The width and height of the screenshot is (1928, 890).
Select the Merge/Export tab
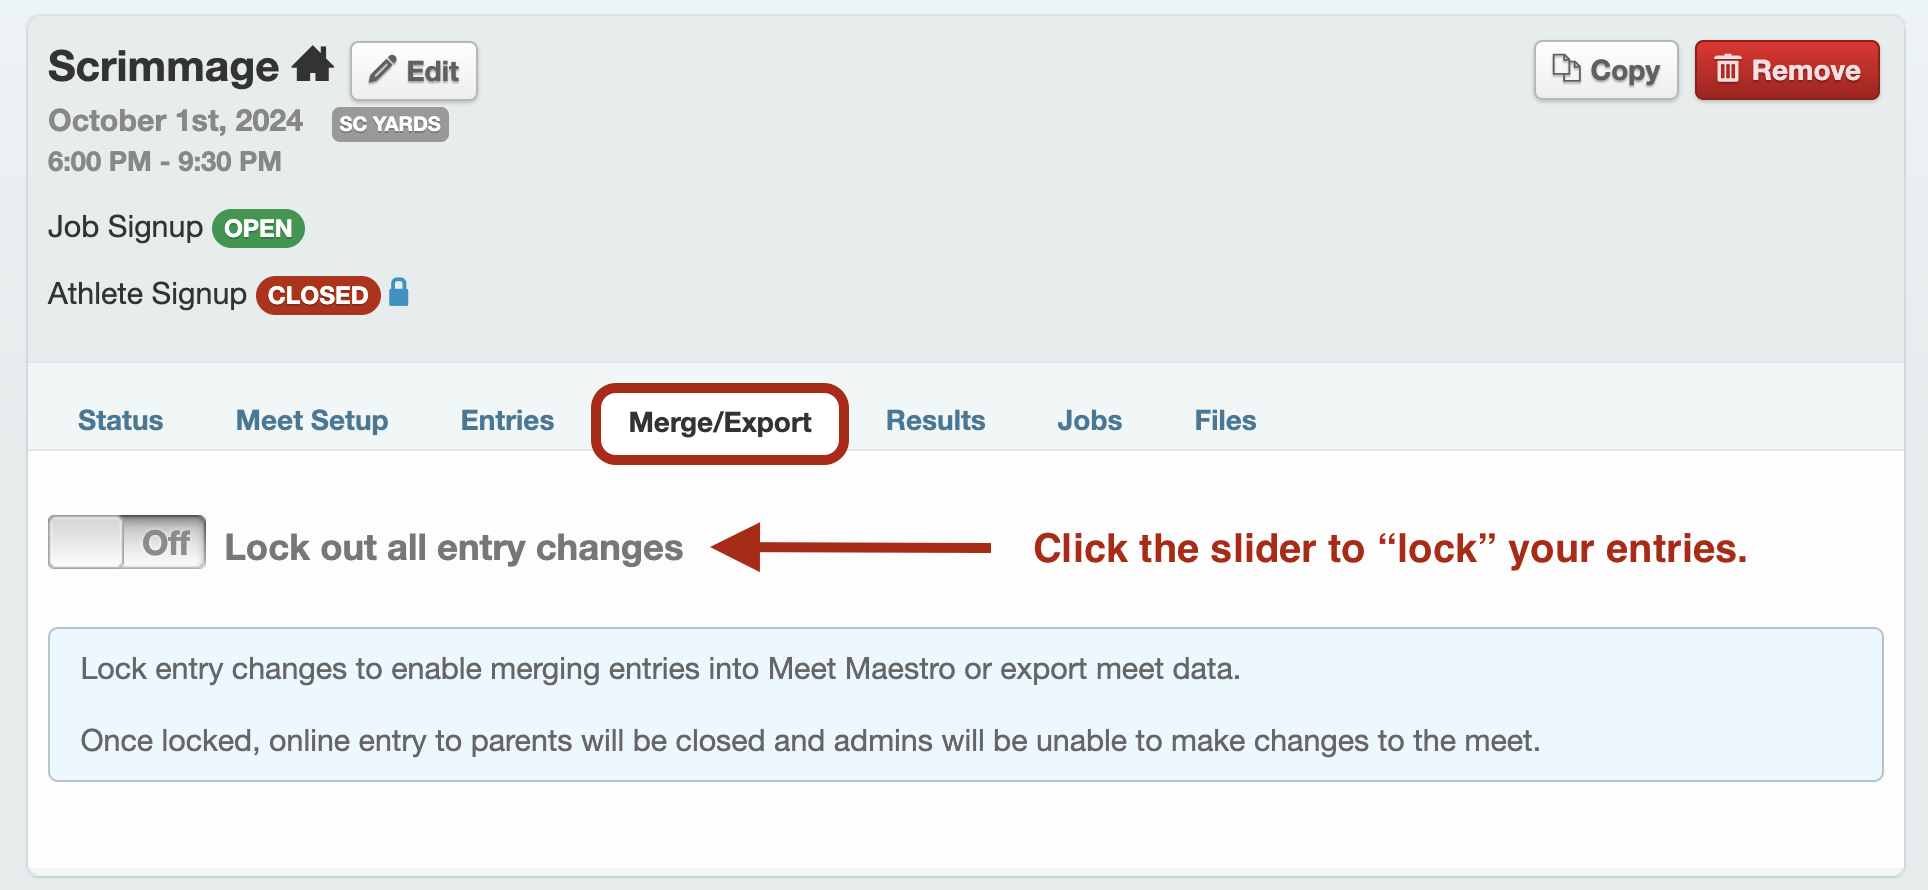pos(720,423)
